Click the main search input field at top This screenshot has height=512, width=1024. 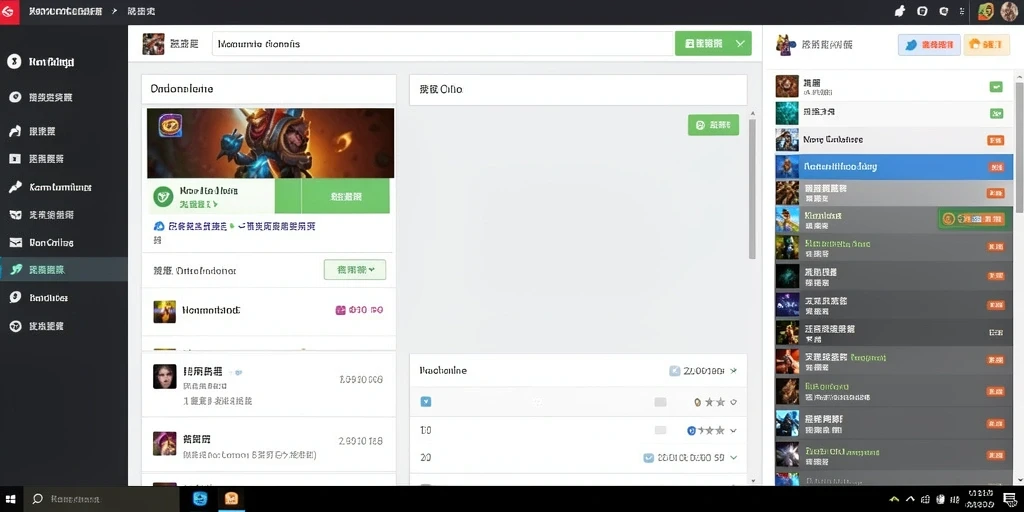pos(443,44)
